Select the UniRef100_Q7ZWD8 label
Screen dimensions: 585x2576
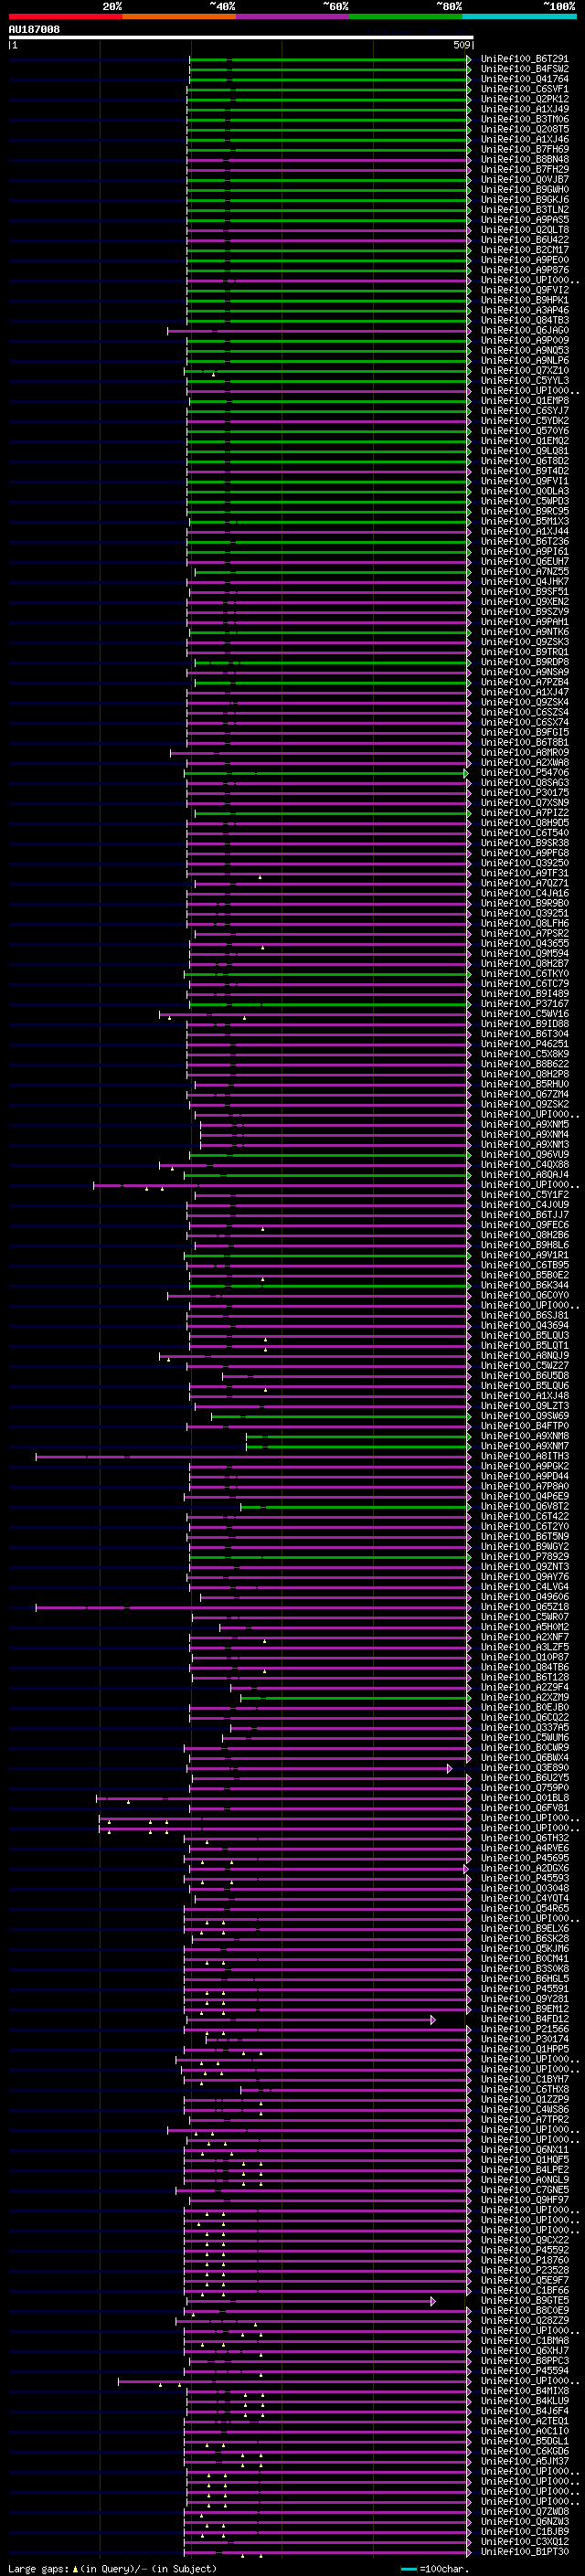[524, 2512]
